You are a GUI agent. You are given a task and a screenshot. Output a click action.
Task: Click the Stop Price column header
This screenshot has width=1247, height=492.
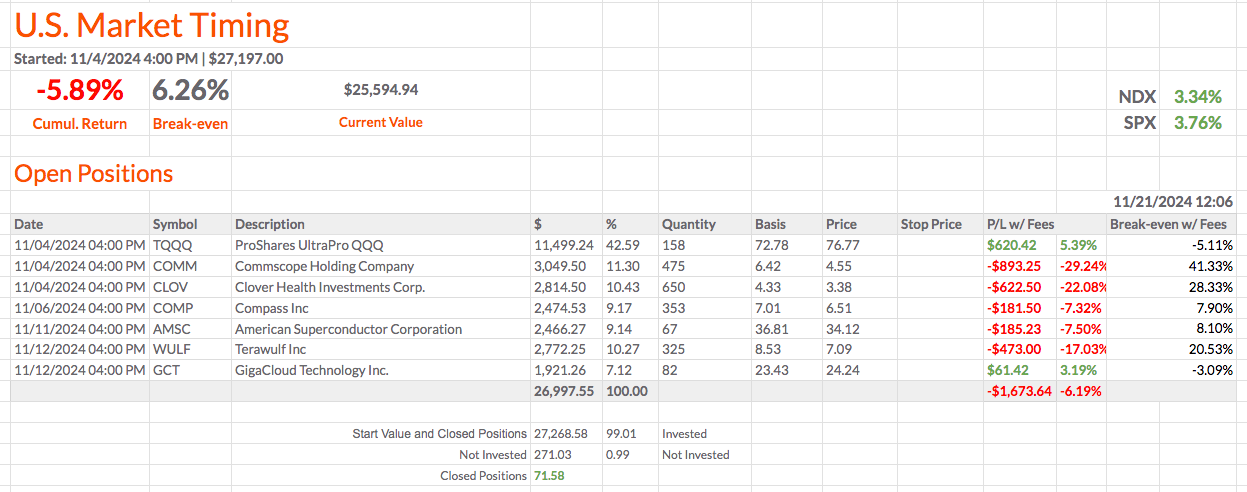(931, 224)
